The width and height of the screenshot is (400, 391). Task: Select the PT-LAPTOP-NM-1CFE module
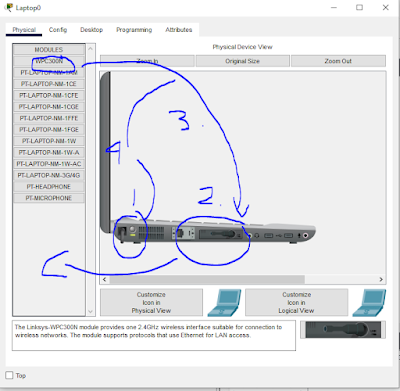point(49,95)
